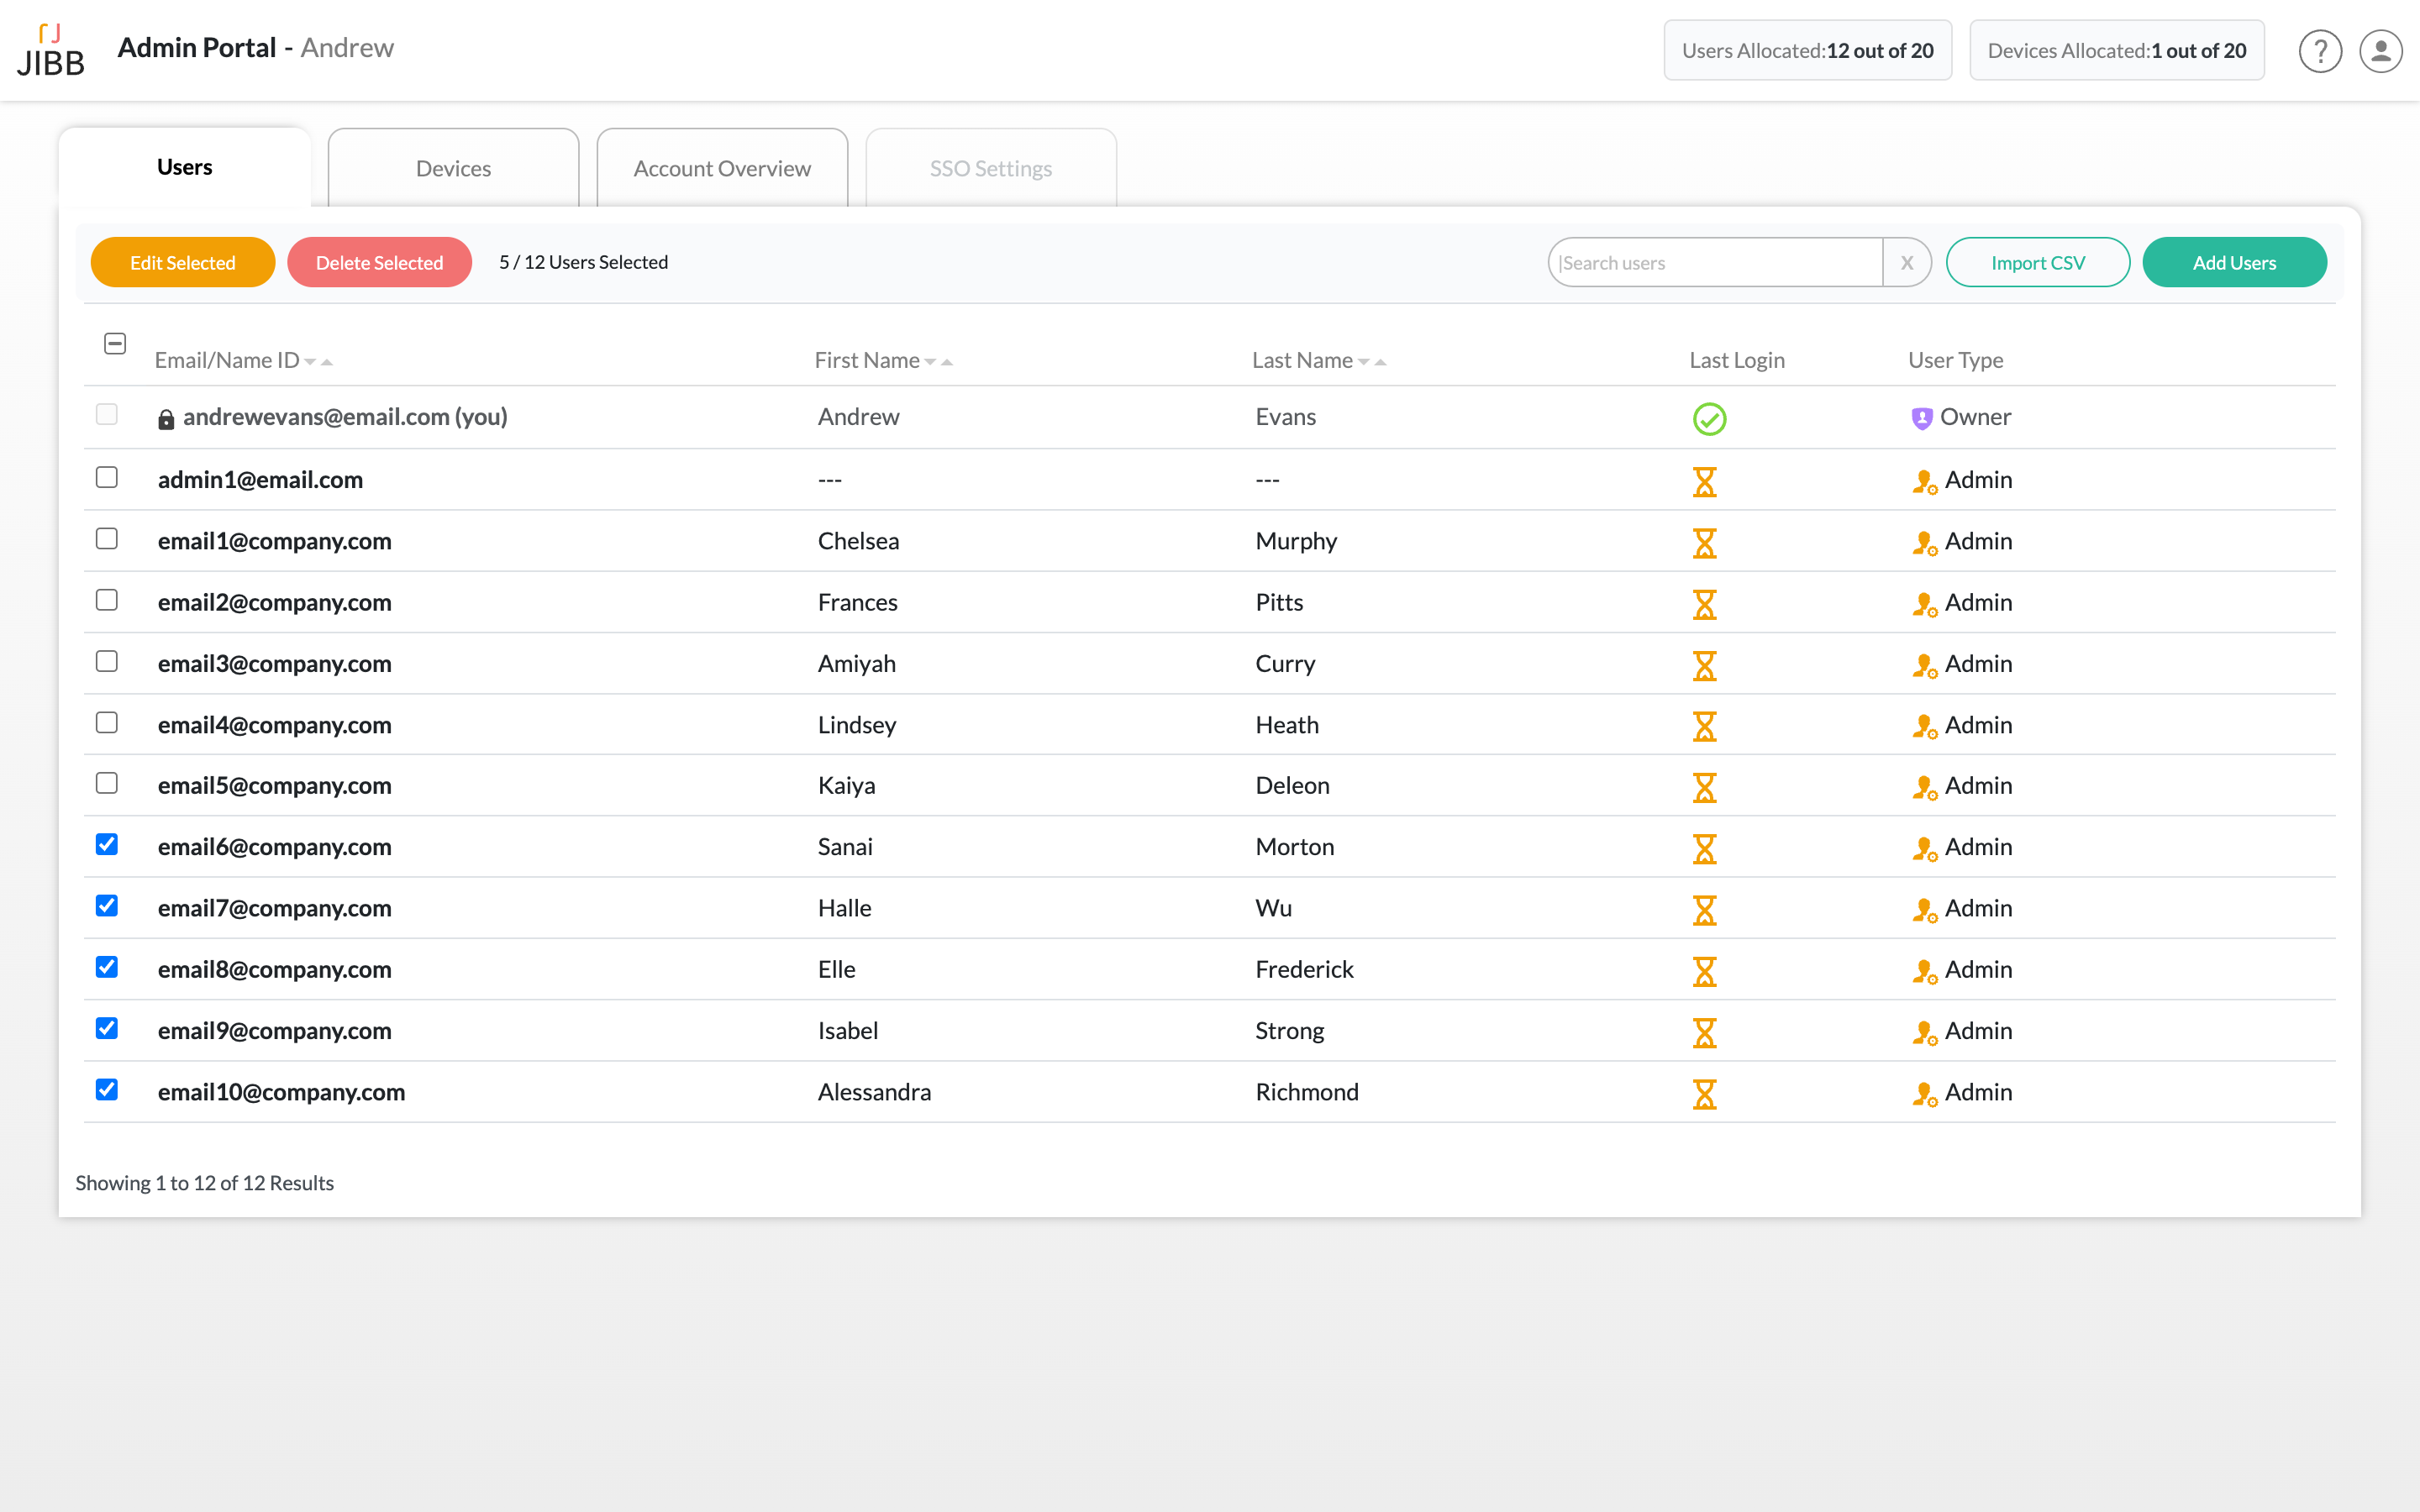Click the admin user icon for email9@company.com

pyautogui.click(x=1924, y=1033)
